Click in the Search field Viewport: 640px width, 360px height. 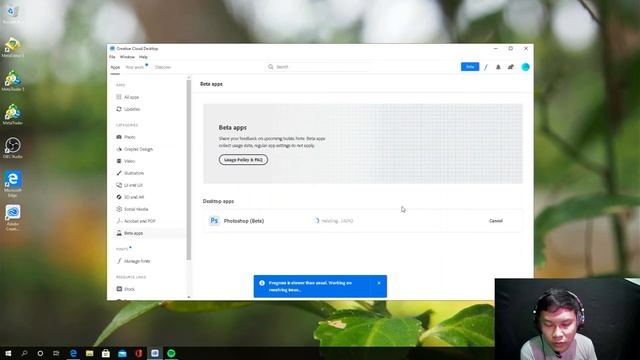point(318,67)
